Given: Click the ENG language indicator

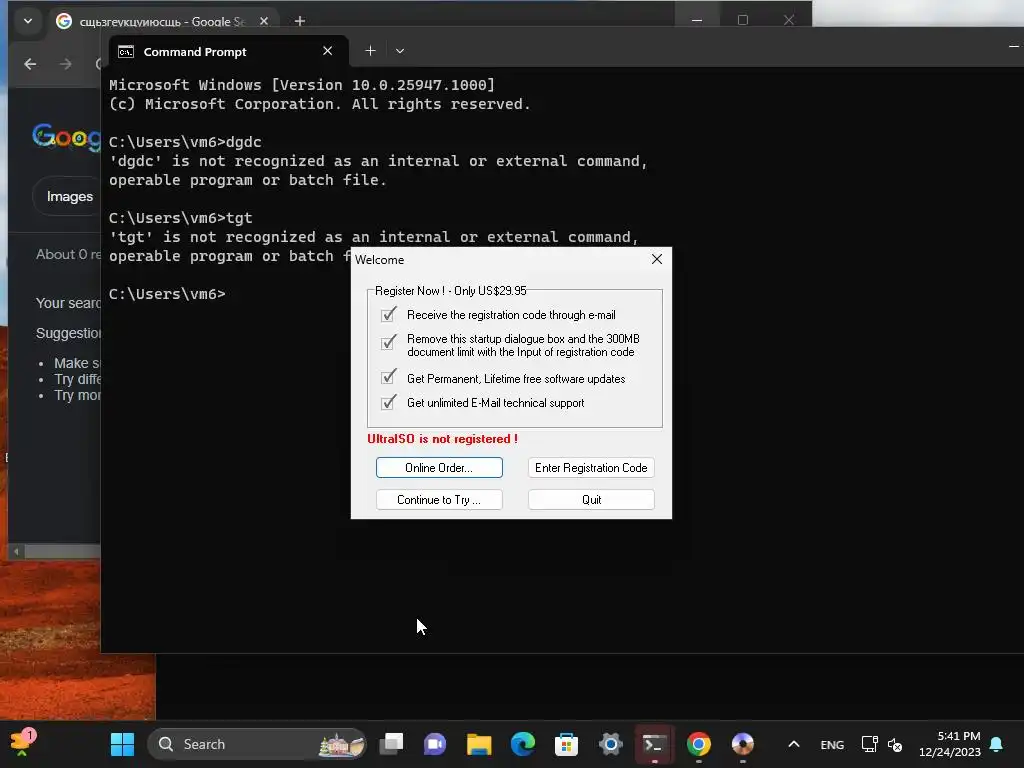Looking at the screenshot, I should coord(832,744).
